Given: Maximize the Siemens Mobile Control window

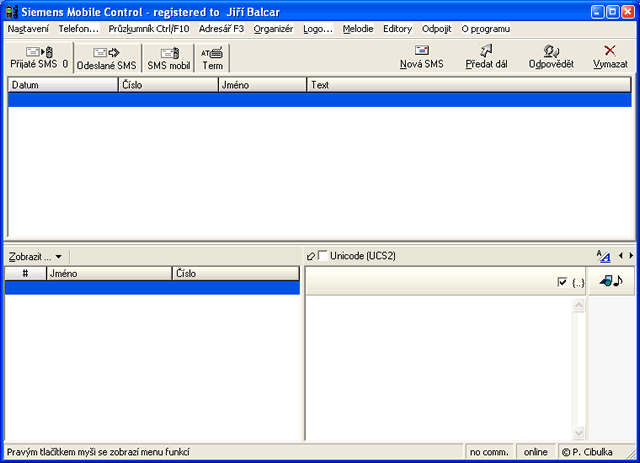Looking at the screenshot, I should (613, 12).
